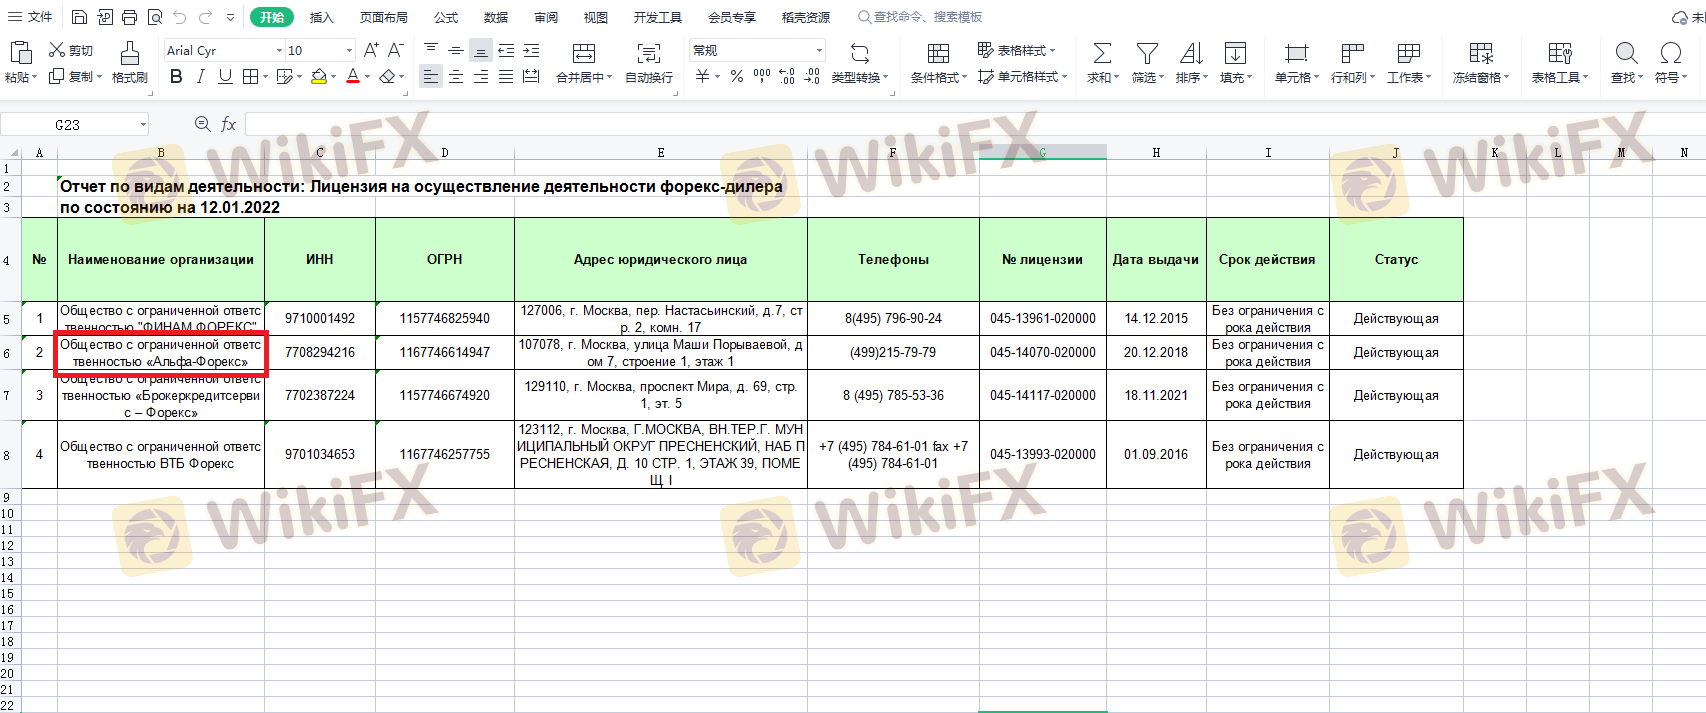
Task: Click the Find (查找) magnifier icon
Action: point(1626,53)
